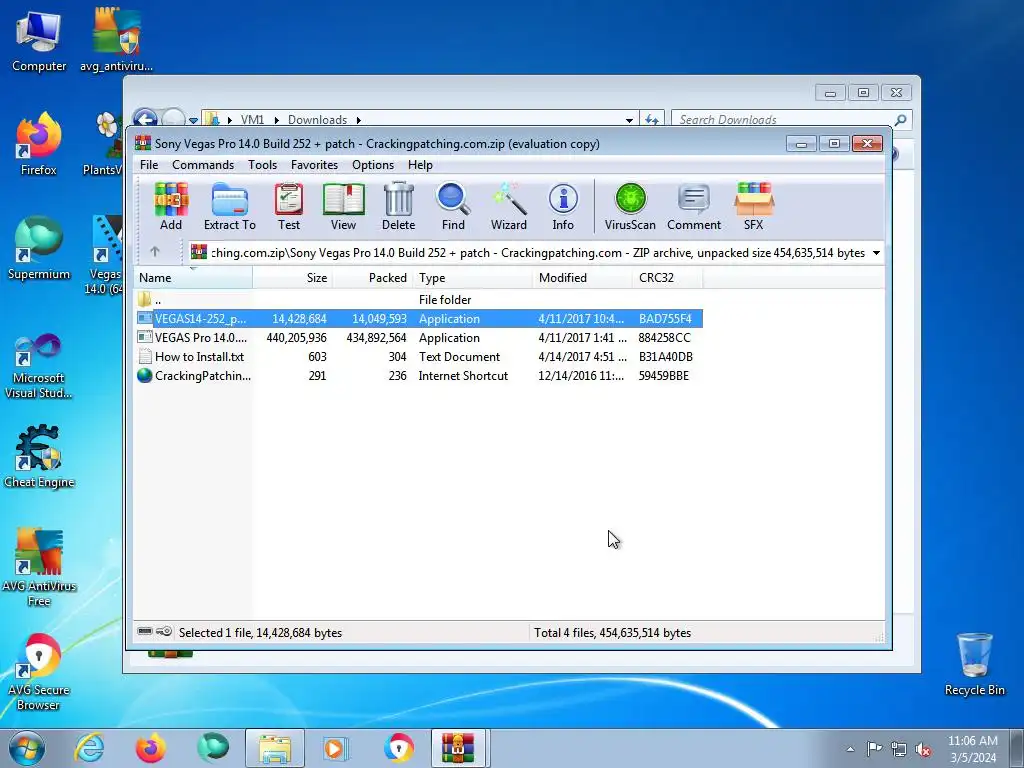Open the Help menu

[421, 165]
